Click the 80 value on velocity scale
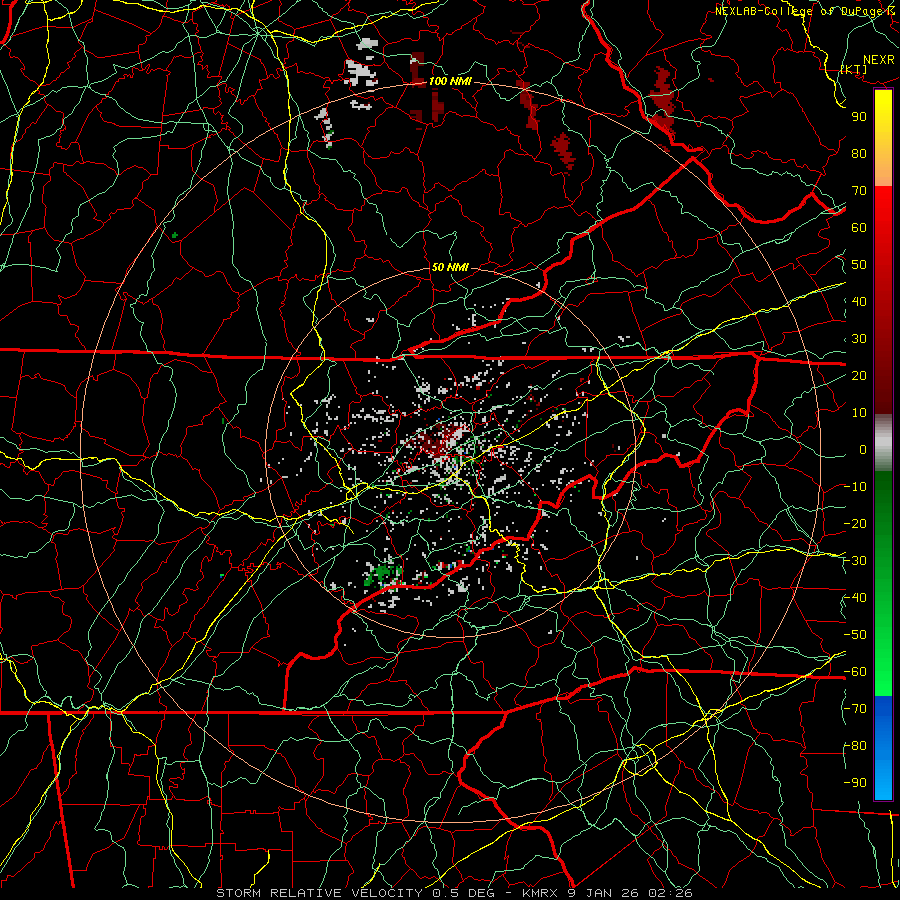The image size is (900, 900). click(x=859, y=153)
